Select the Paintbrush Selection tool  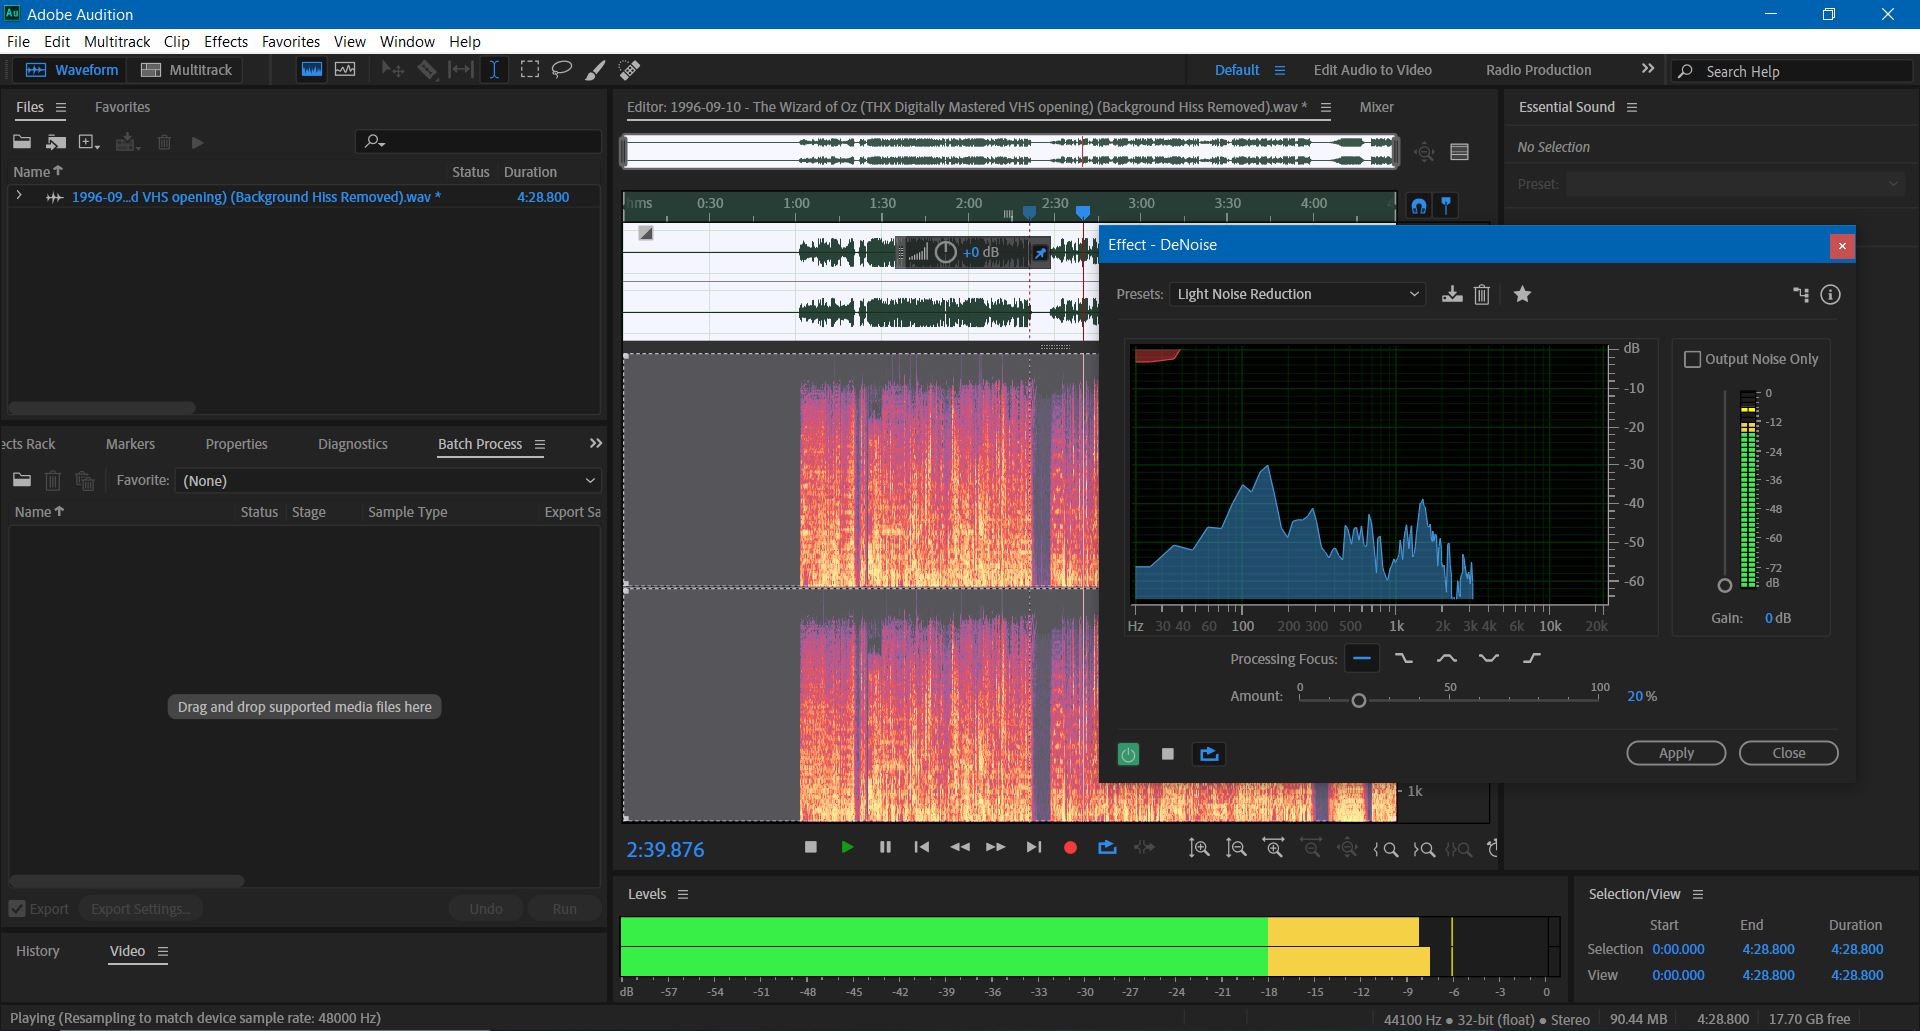[x=595, y=70]
